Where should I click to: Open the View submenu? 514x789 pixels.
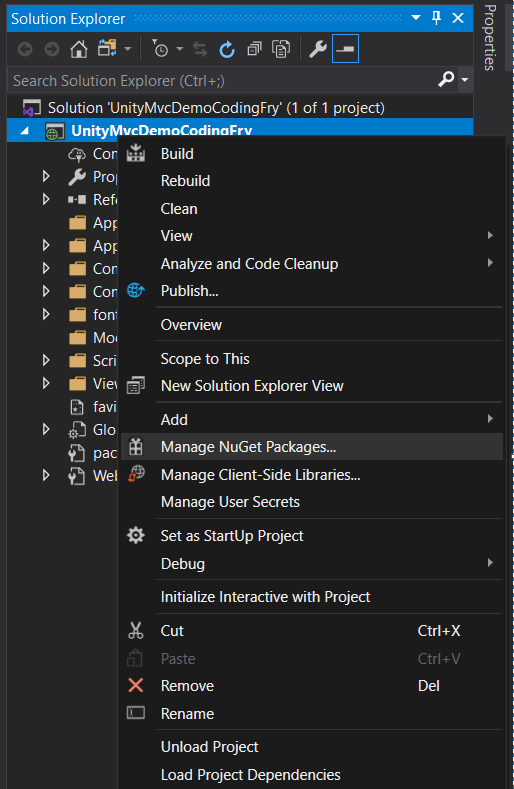312,235
